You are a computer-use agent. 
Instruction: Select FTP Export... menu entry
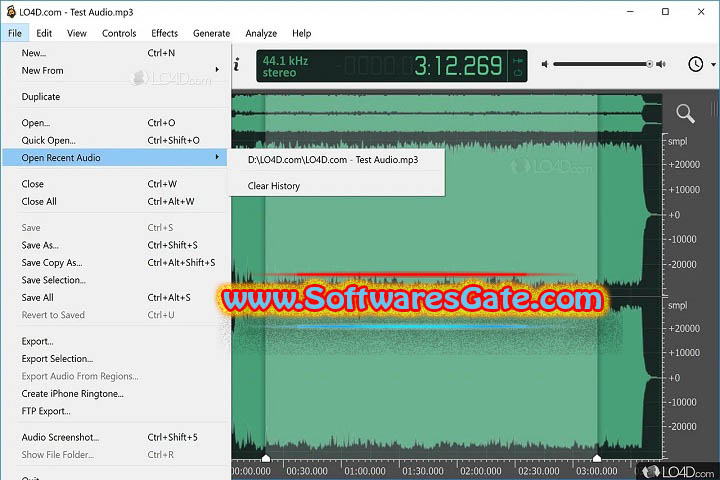pos(115,411)
